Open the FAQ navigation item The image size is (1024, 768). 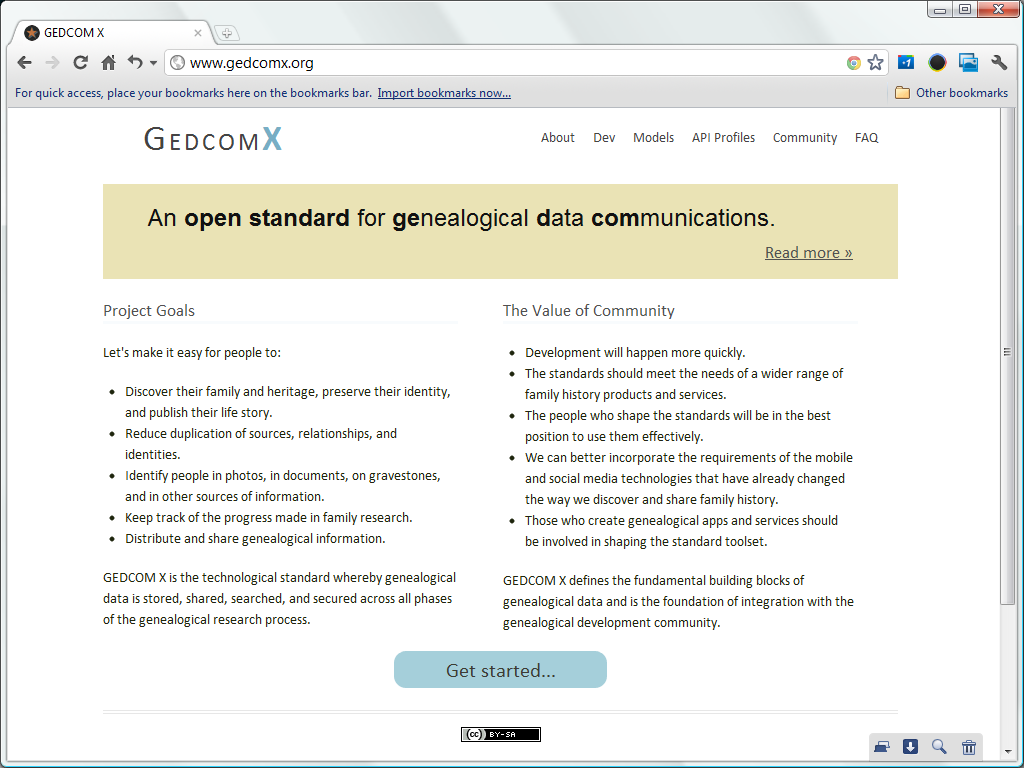pyautogui.click(x=866, y=138)
